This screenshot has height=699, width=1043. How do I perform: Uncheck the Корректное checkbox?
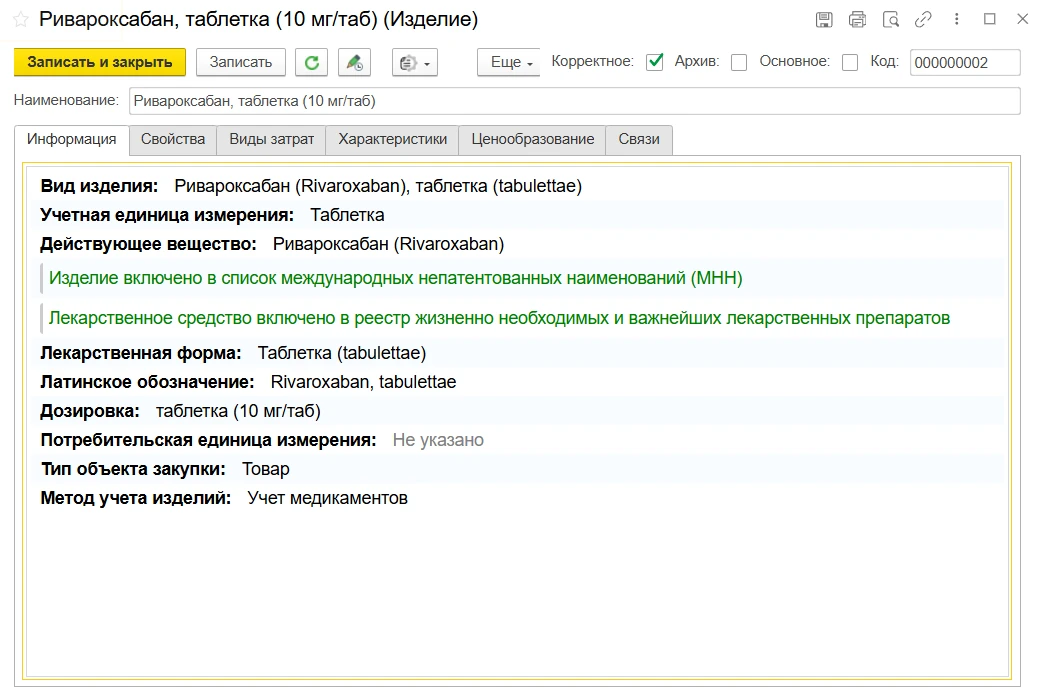(655, 62)
